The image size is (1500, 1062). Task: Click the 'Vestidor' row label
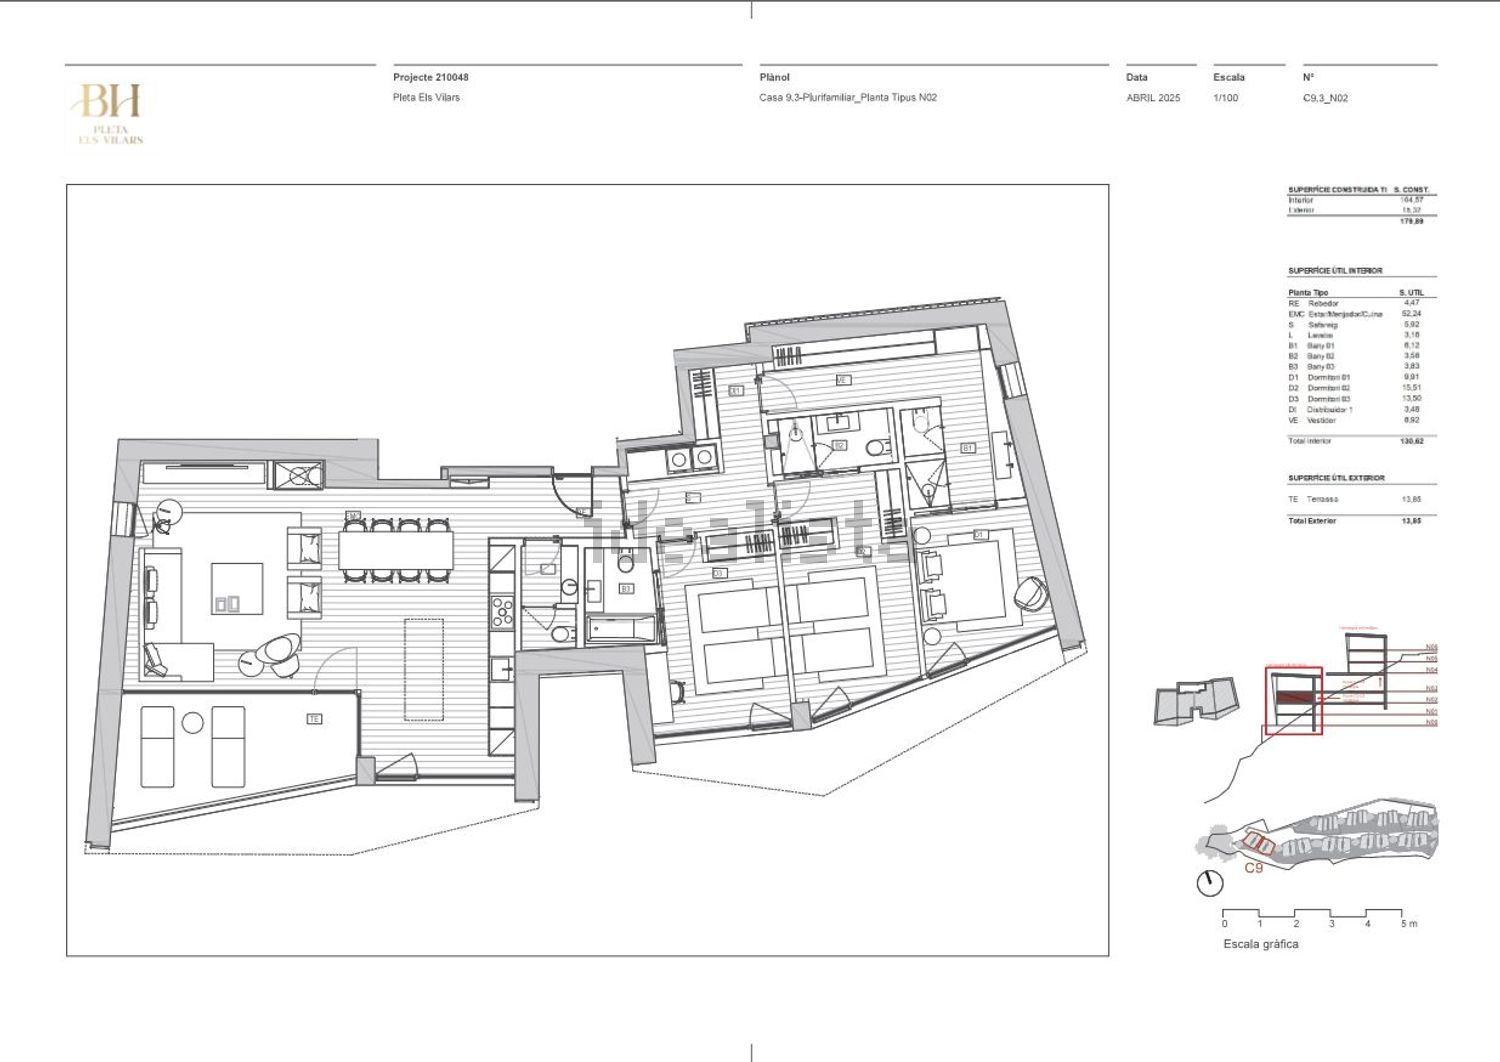coord(1322,420)
